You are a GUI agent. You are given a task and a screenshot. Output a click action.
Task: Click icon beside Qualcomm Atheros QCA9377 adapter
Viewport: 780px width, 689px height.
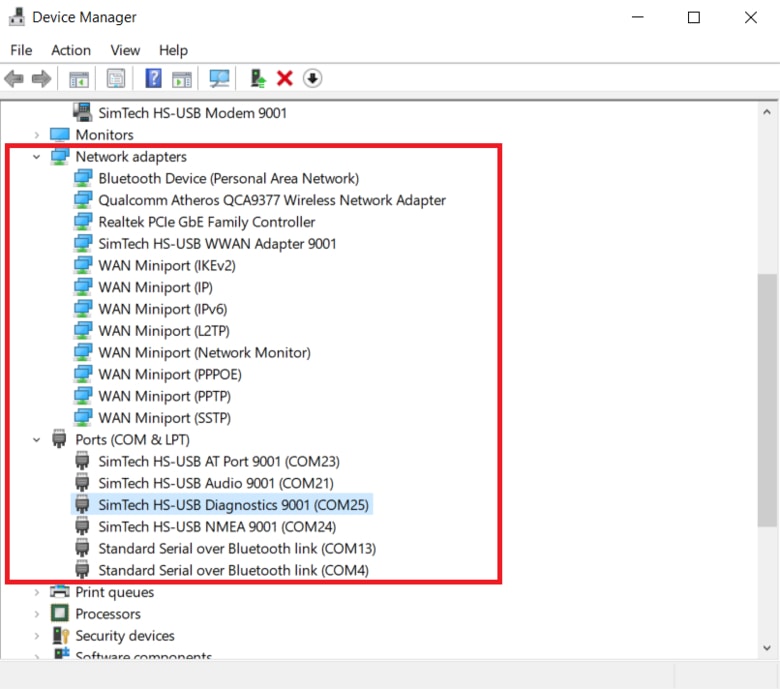83,199
